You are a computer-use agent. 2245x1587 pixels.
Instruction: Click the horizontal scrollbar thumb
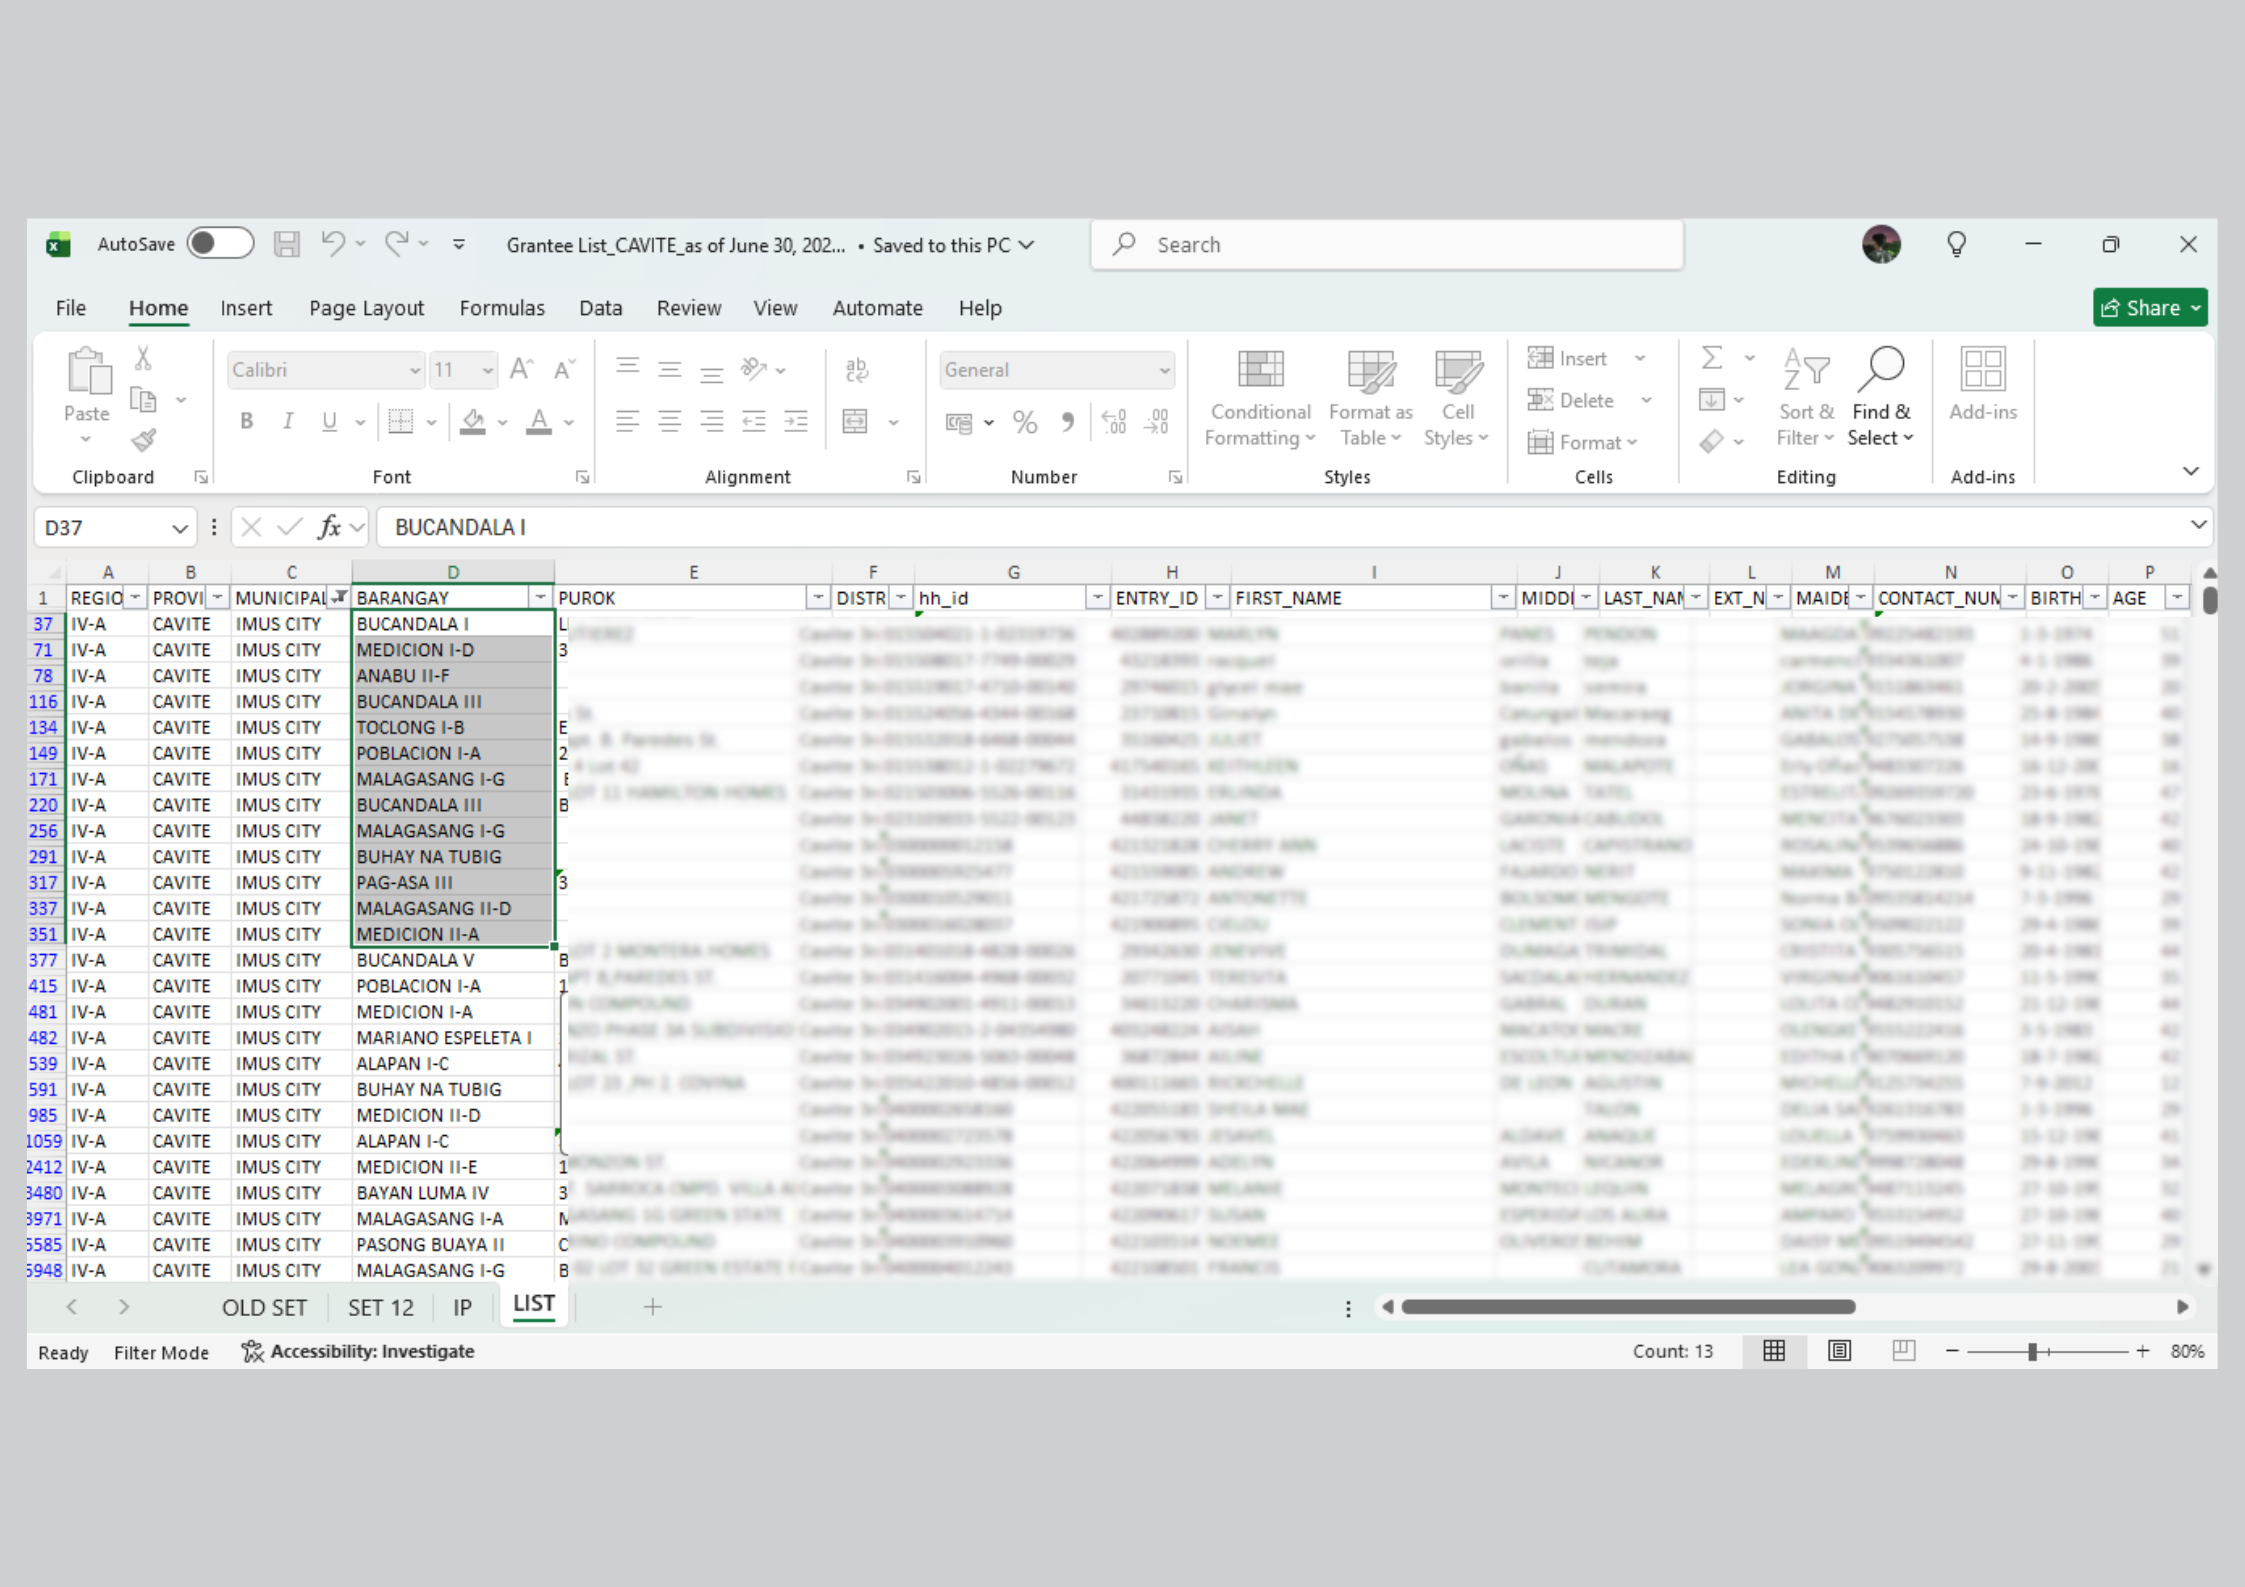1628,1307
